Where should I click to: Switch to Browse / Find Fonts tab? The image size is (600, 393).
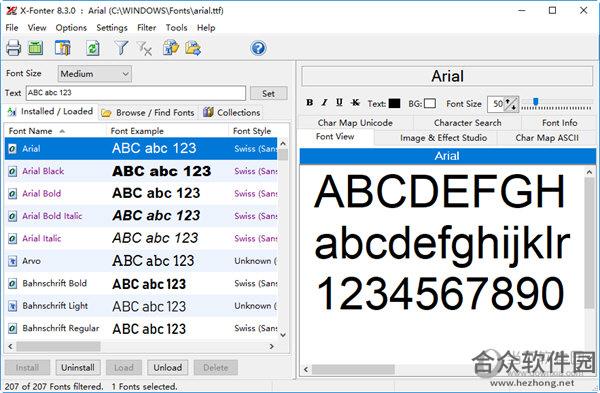pyautogui.click(x=148, y=113)
